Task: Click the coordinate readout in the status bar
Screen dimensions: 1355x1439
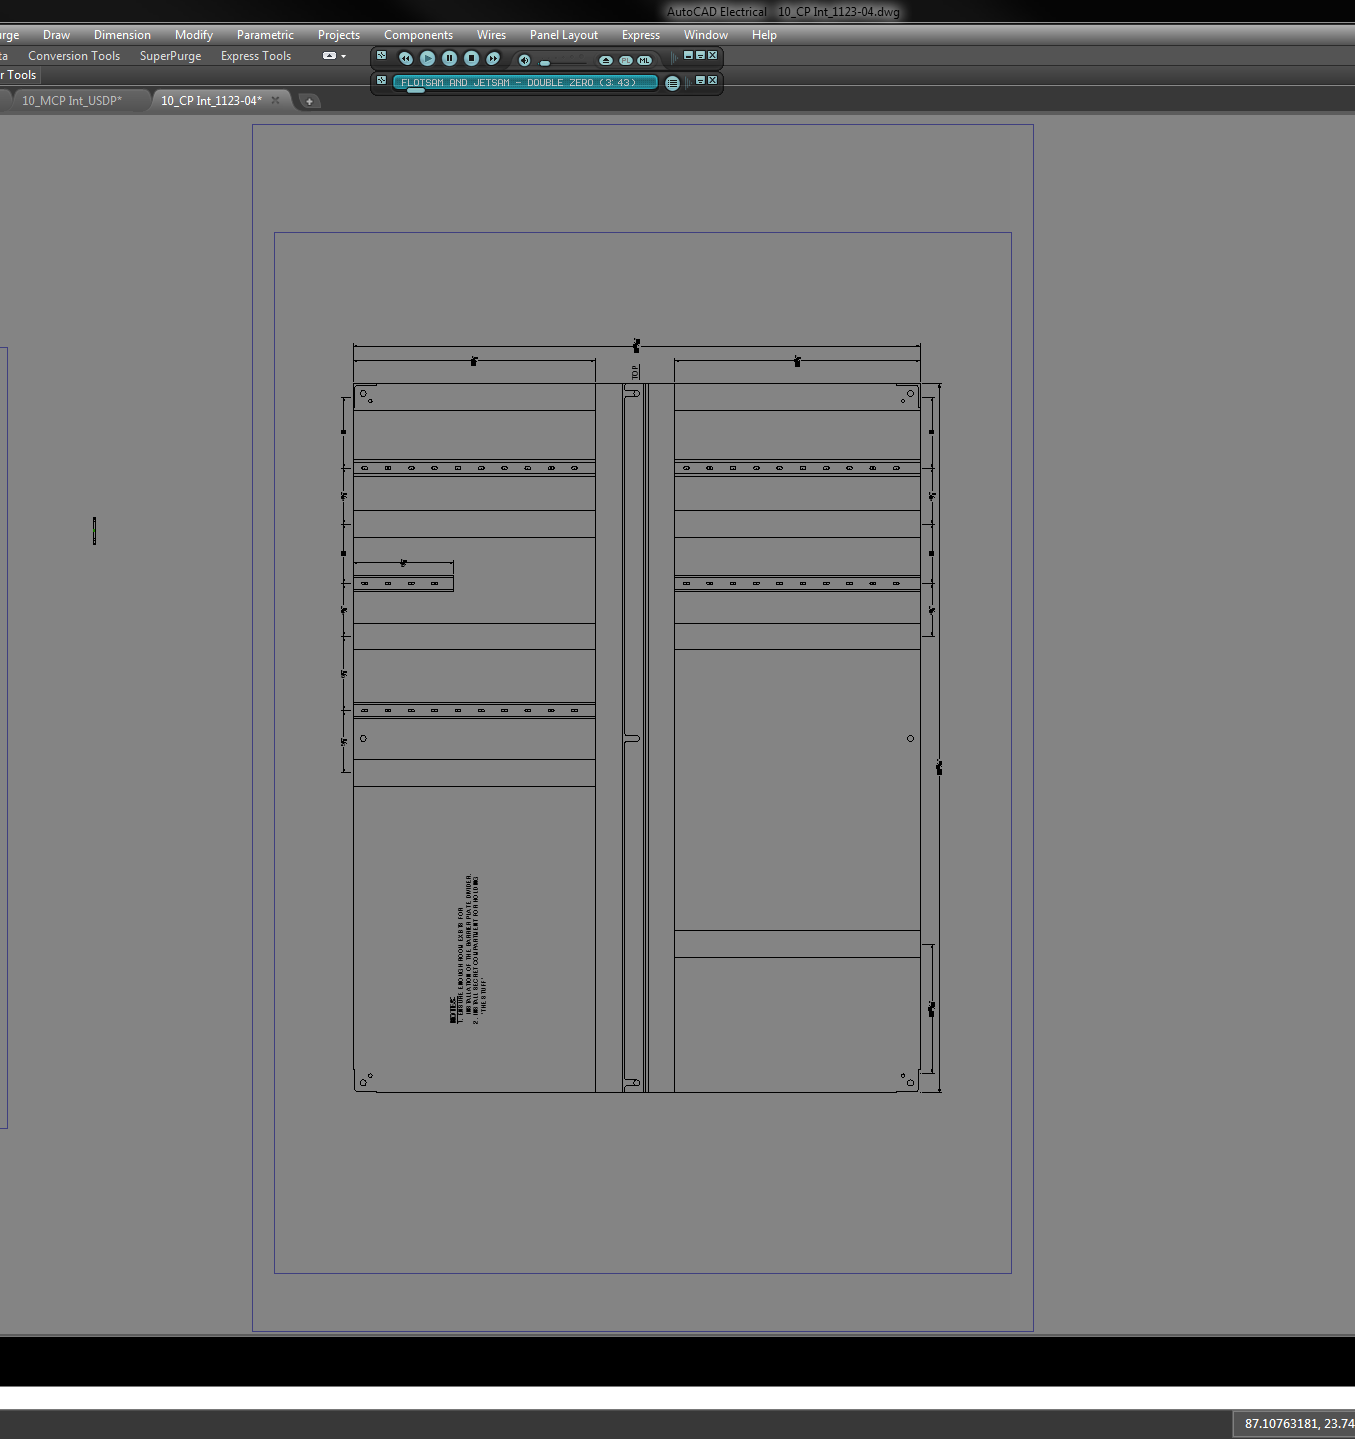Action: (x=1297, y=1423)
